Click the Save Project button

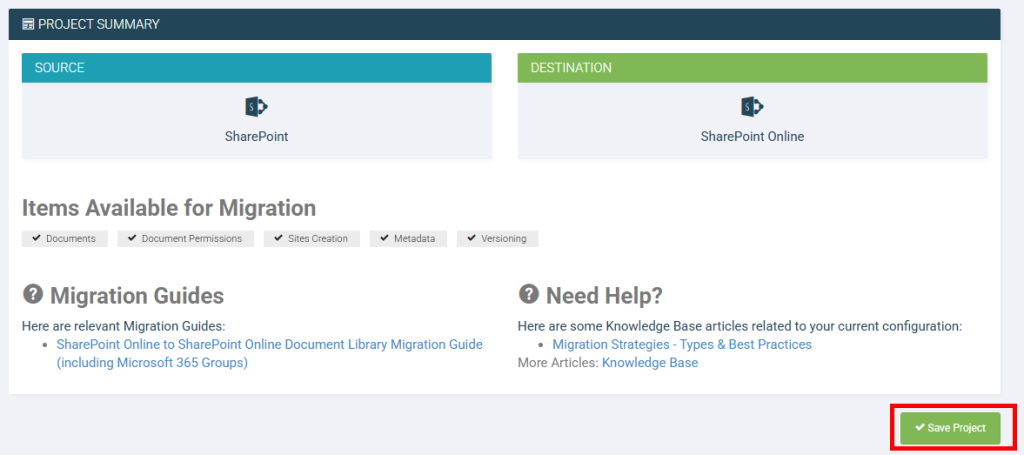pos(950,428)
